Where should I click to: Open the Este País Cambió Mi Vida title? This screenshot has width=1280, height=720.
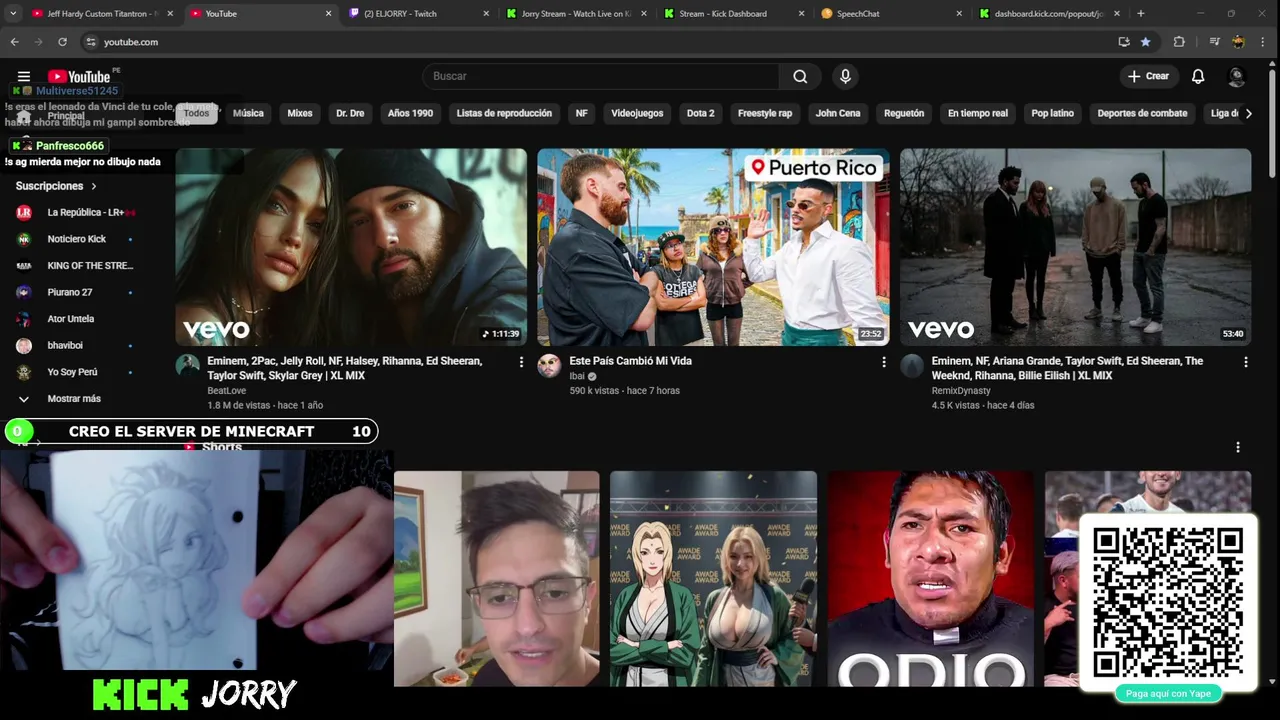[x=630, y=361]
